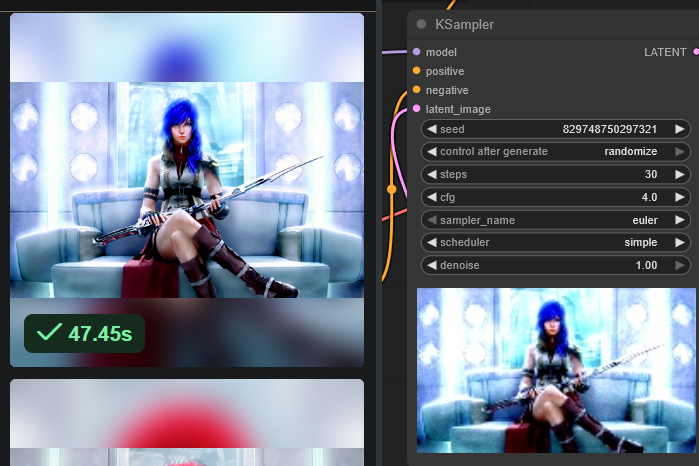Click the orange positive input socket
This screenshot has height=466, width=699.
point(416,70)
